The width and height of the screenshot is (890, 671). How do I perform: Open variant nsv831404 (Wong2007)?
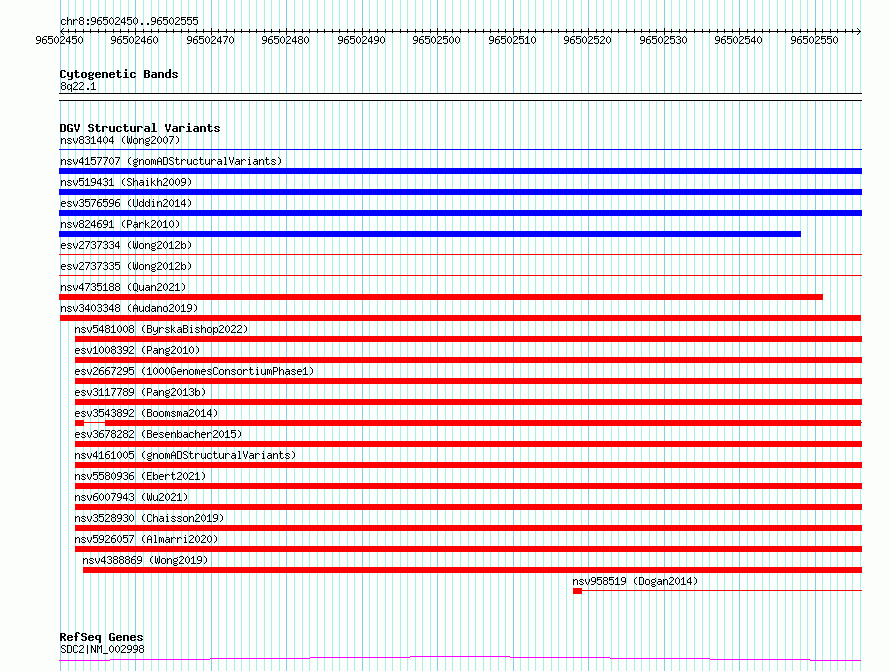tap(120, 140)
